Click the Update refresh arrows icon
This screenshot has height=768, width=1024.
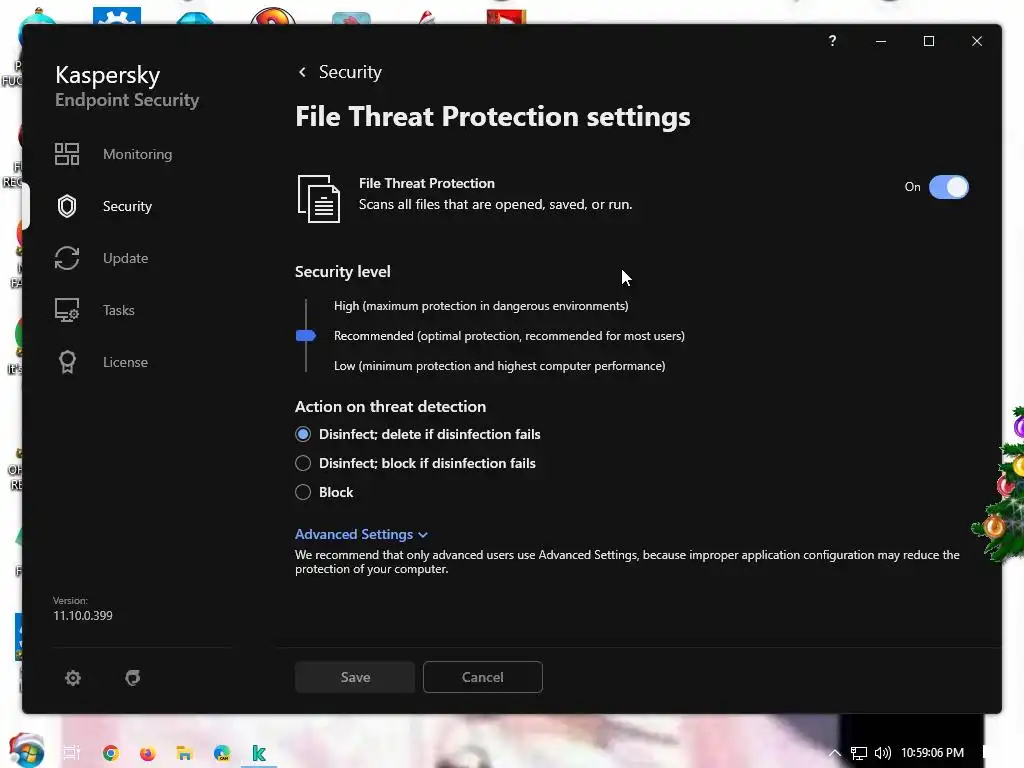pos(67,258)
